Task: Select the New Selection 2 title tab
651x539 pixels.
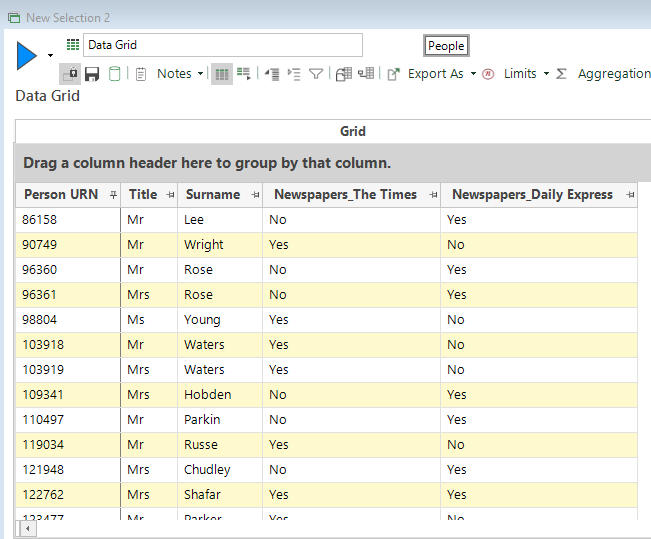Action: coord(68,18)
